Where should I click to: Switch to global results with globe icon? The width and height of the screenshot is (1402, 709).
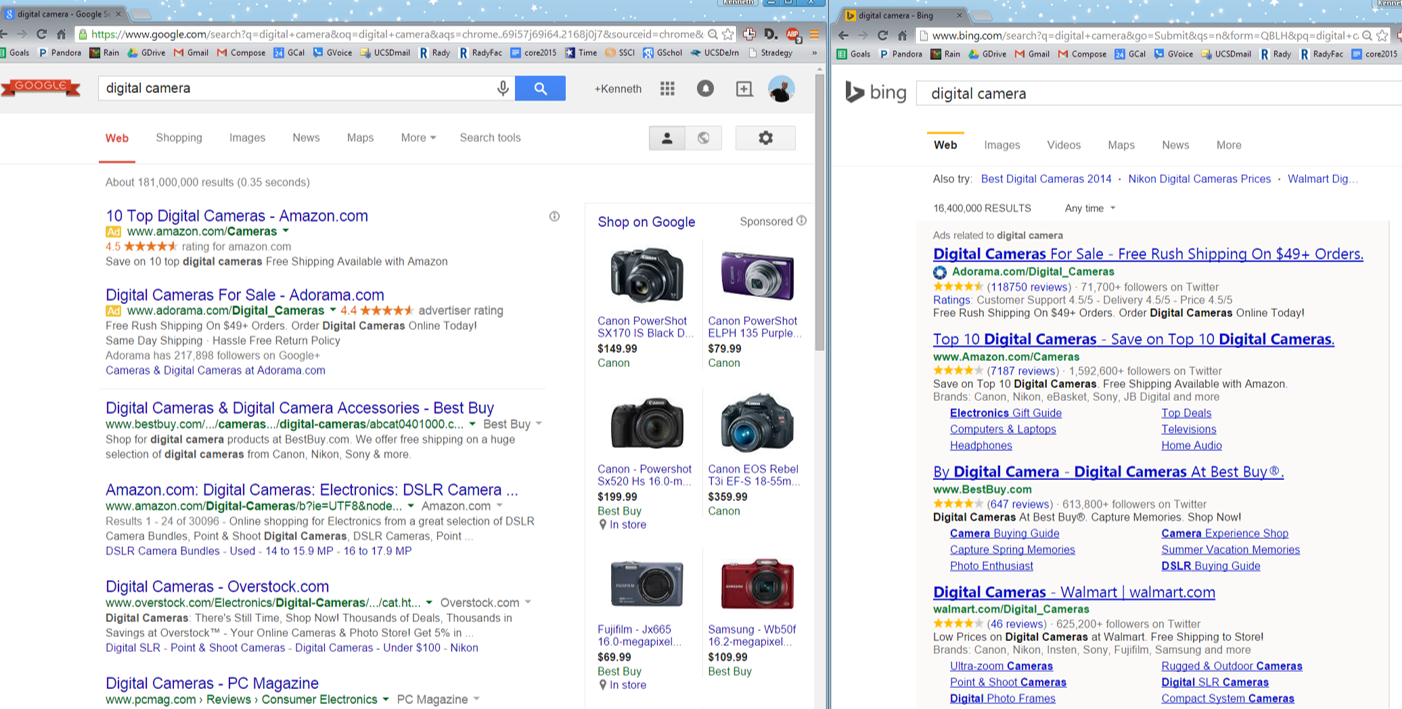[703, 138]
